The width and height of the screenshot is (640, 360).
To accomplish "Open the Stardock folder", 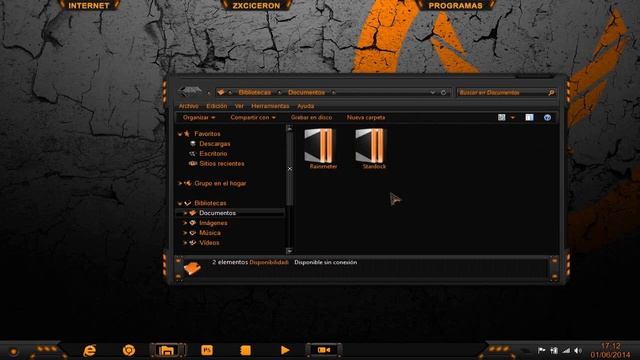I will pos(371,149).
